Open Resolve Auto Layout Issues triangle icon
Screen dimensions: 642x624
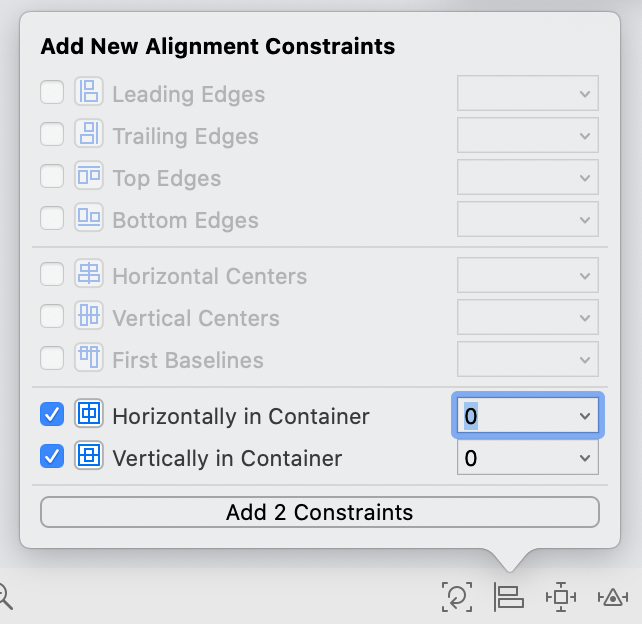(611, 597)
